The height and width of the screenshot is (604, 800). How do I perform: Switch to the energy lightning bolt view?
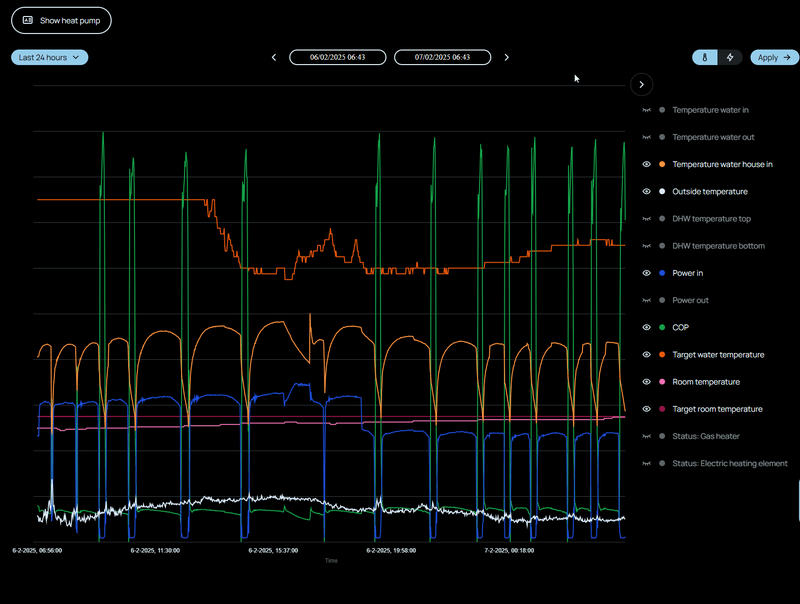(730, 57)
